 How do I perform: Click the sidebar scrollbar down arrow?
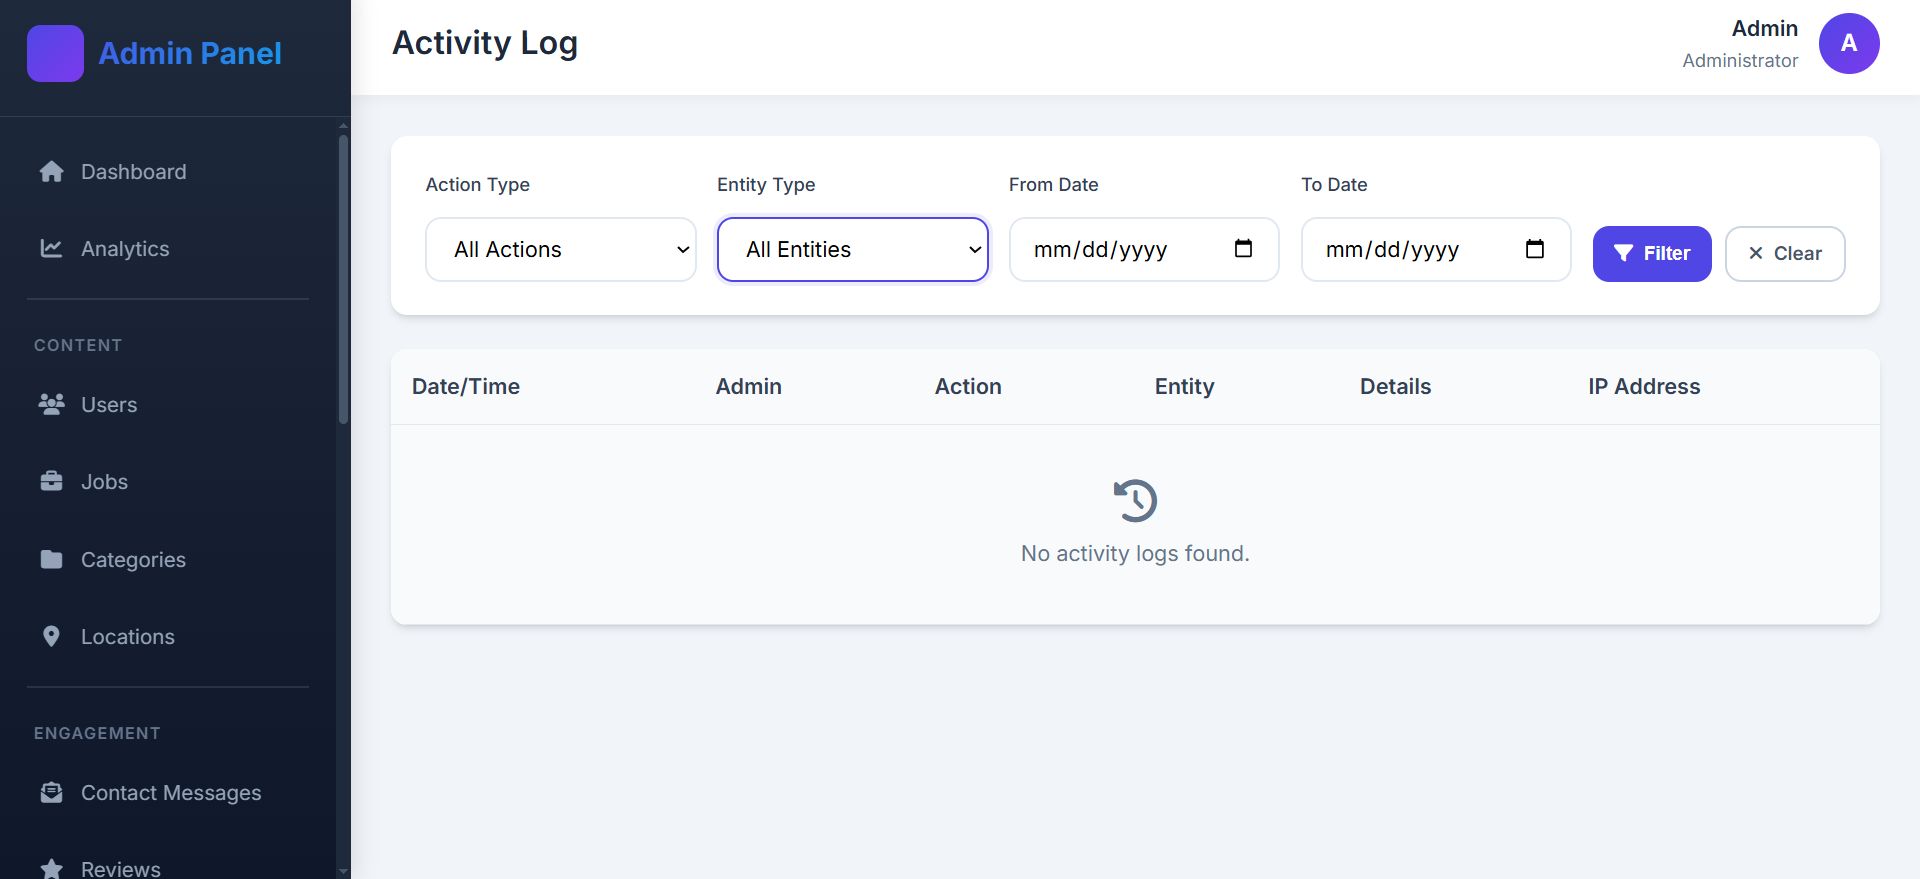[x=344, y=871]
